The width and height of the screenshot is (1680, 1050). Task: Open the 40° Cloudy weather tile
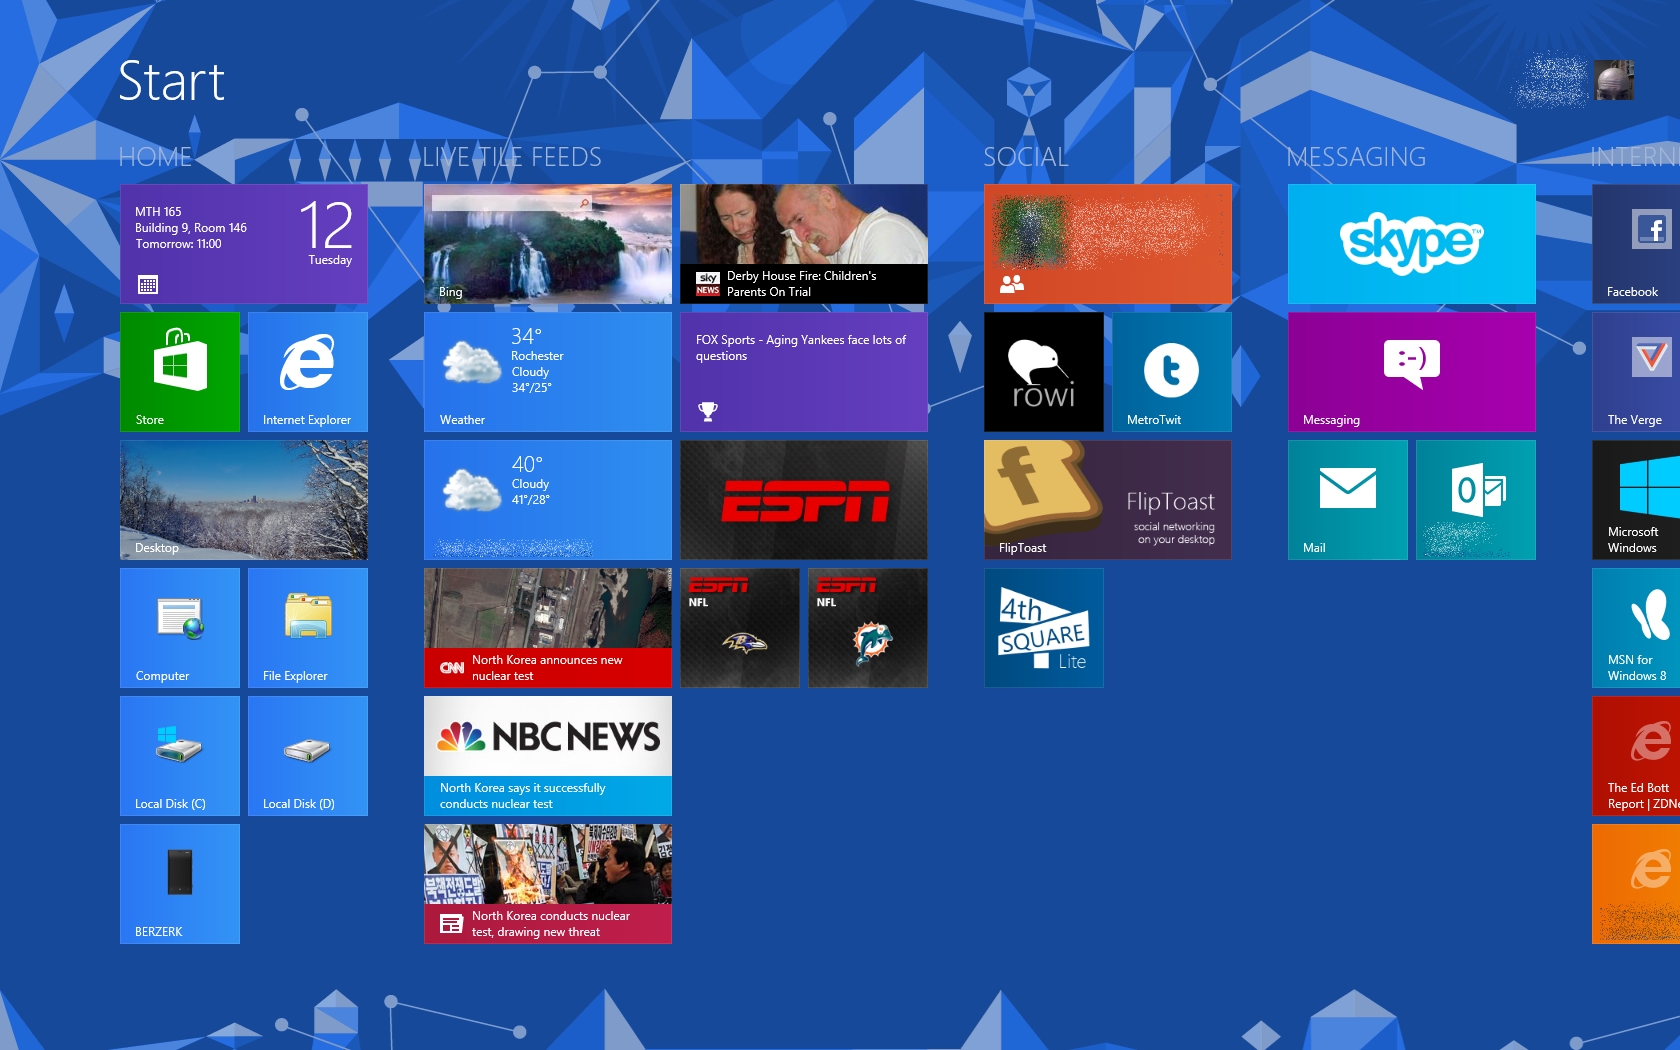click(548, 500)
